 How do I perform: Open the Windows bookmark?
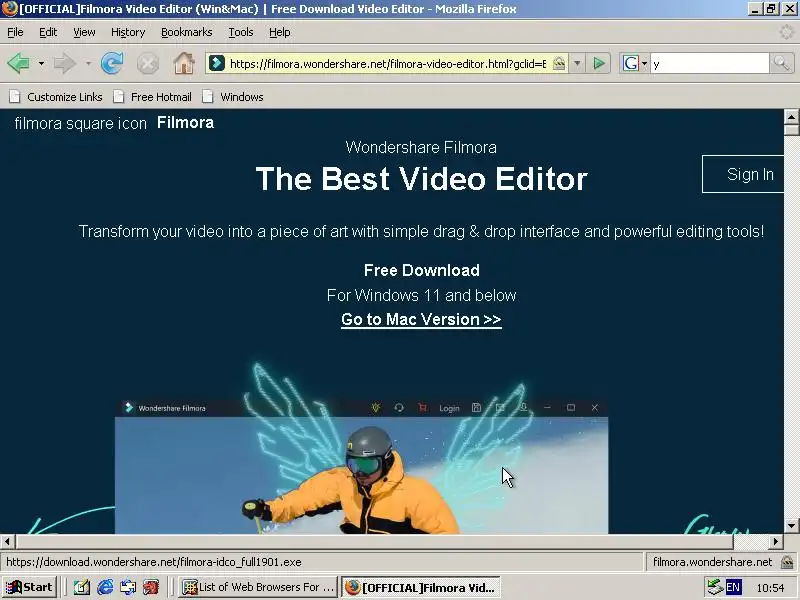pos(233,97)
